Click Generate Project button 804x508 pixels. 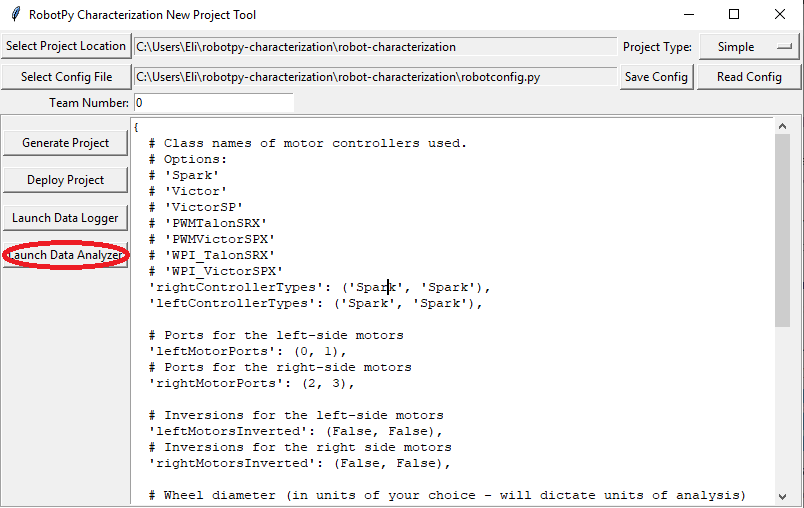[65, 143]
